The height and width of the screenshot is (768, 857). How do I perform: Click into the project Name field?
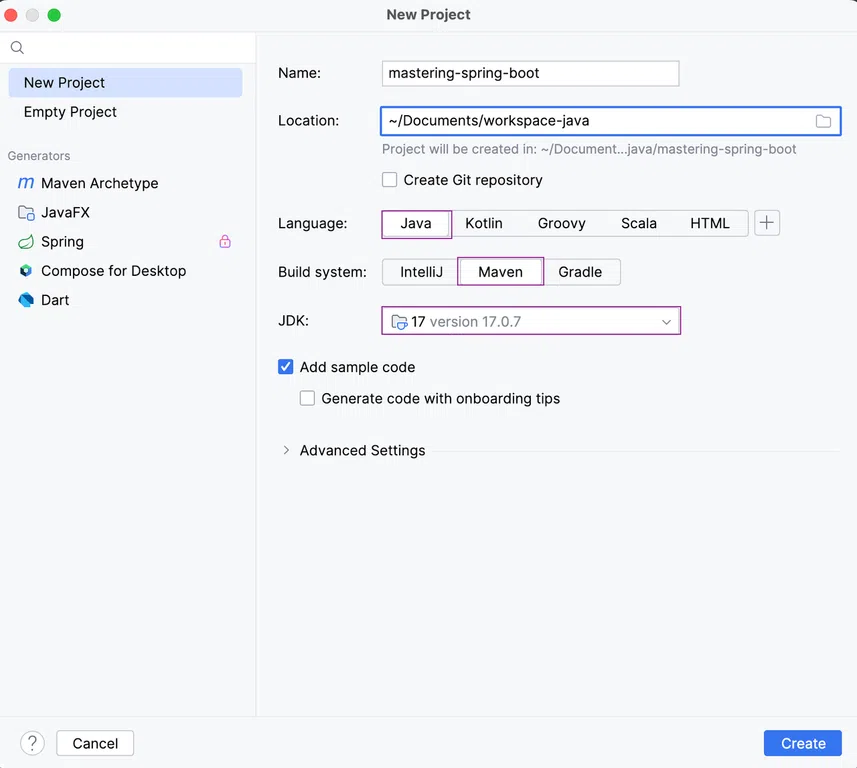point(530,73)
